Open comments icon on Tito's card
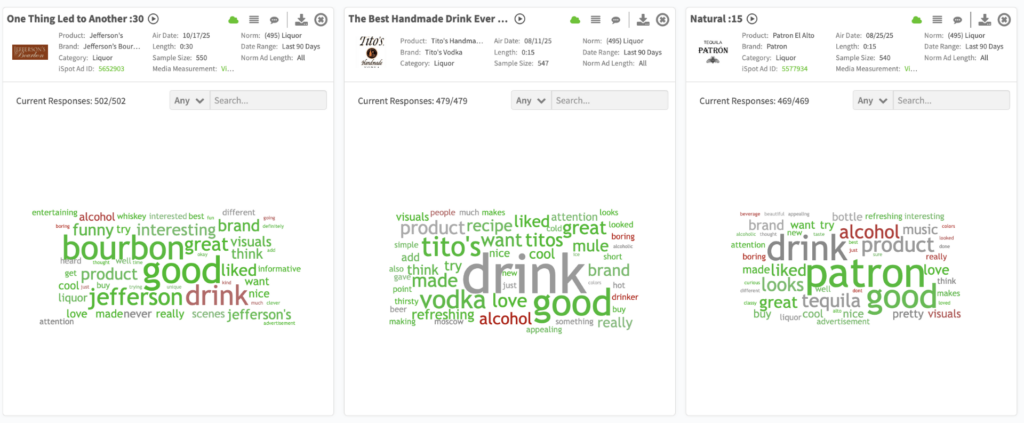 (616, 19)
